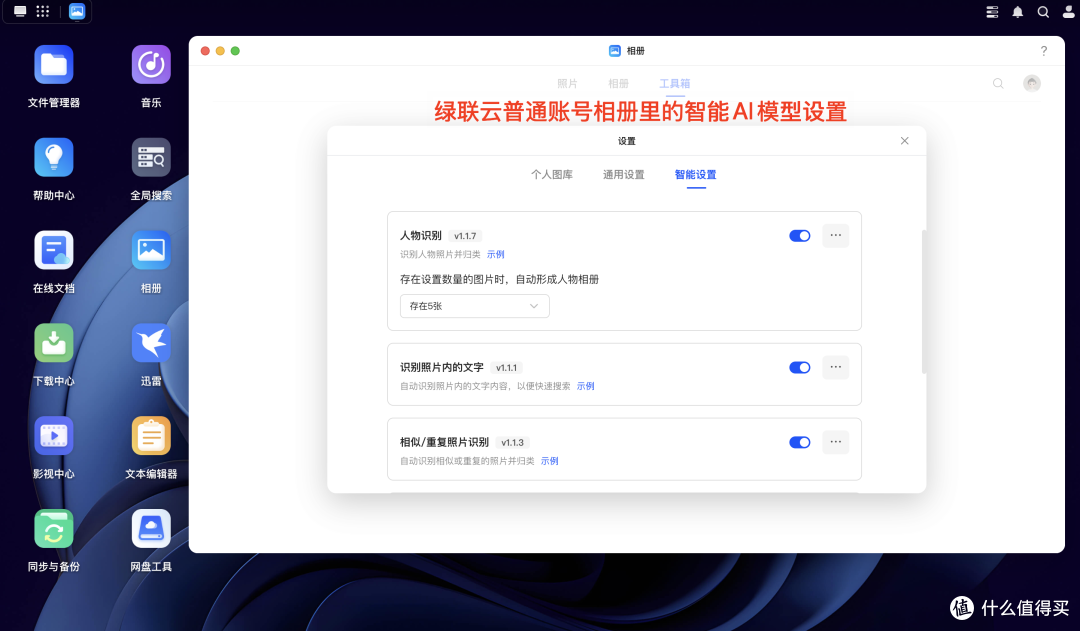The width and height of the screenshot is (1080, 631).
Task: Click 示例 link under 相似/重复照片识别
Action: (x=550, y=461)
